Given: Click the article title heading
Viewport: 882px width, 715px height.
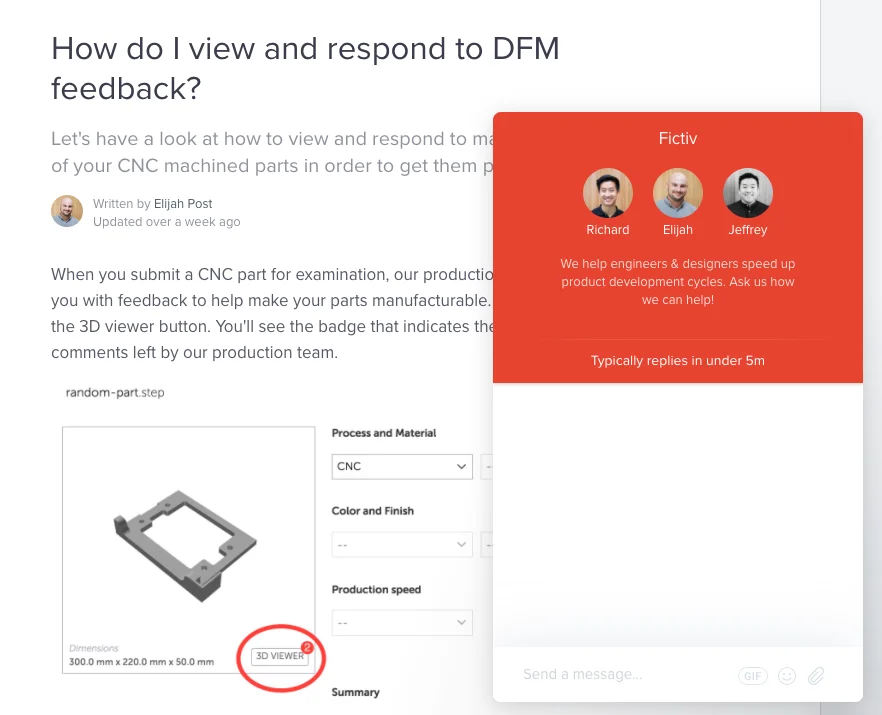Looking at the screenshot, I should [x=305, y=69].
